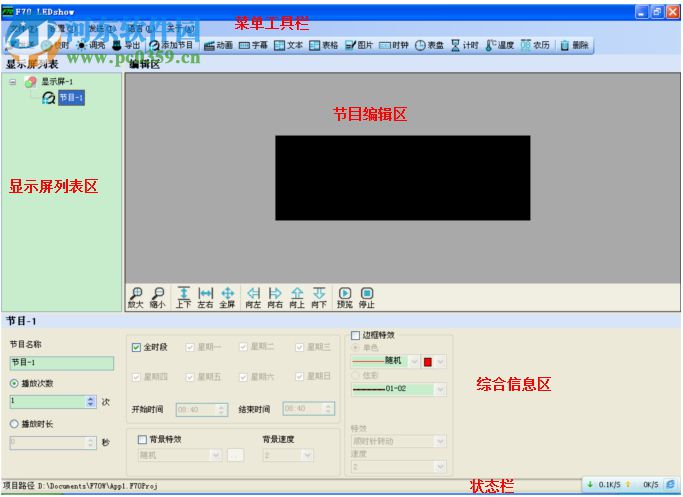Start the 预览 preview
Screen dimensions: 683x497
[x=345, y=298]
